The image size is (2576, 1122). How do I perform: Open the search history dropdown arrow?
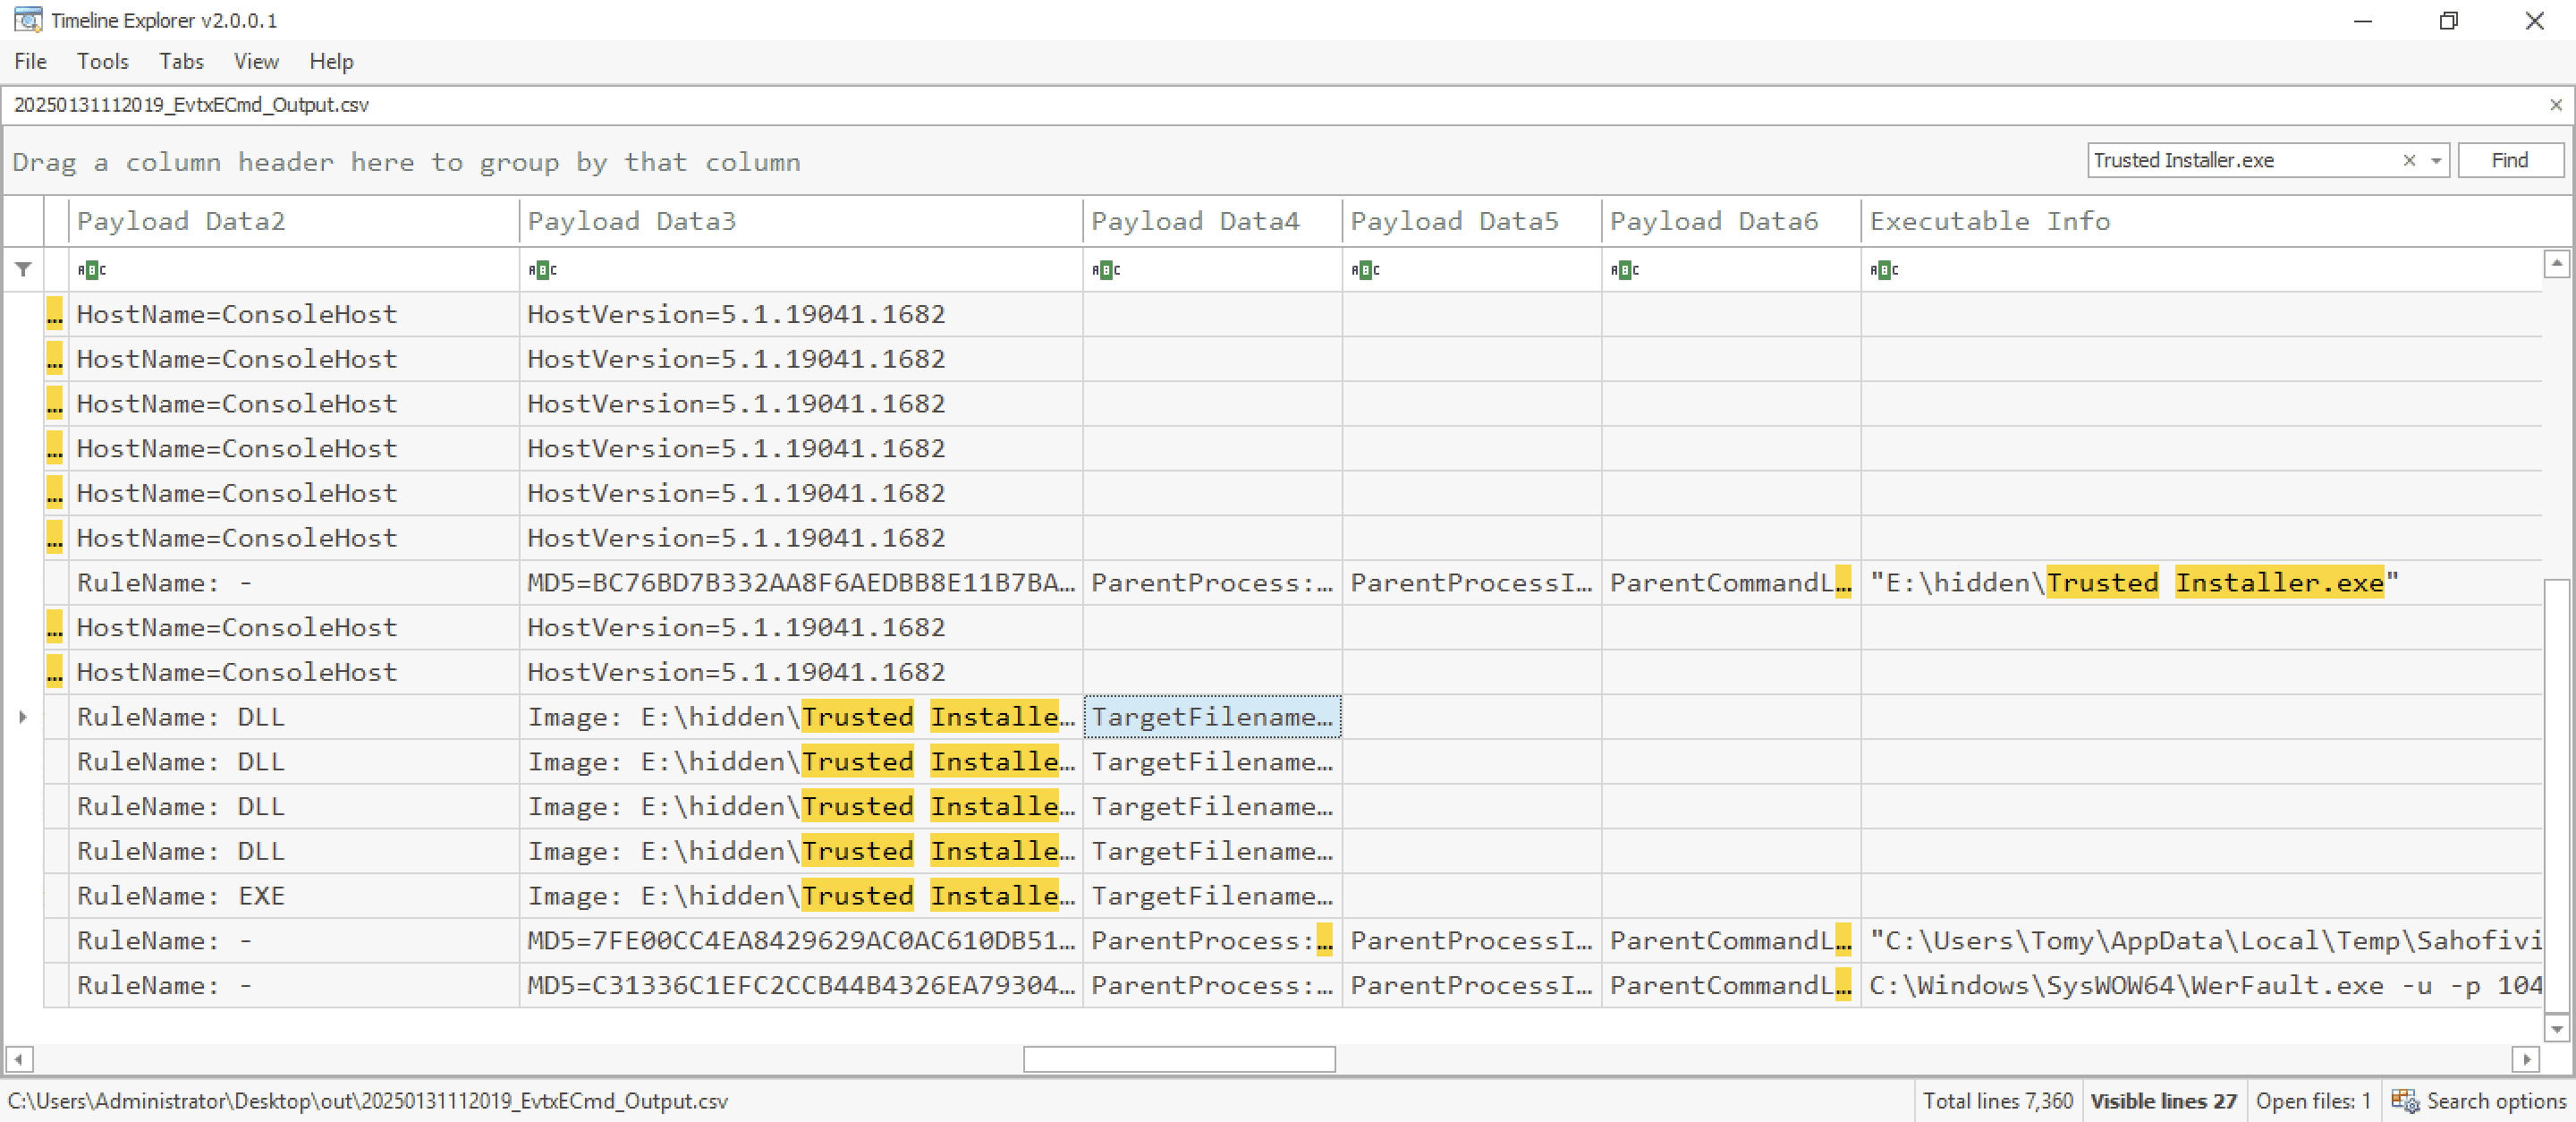(x=2436, y=161)
